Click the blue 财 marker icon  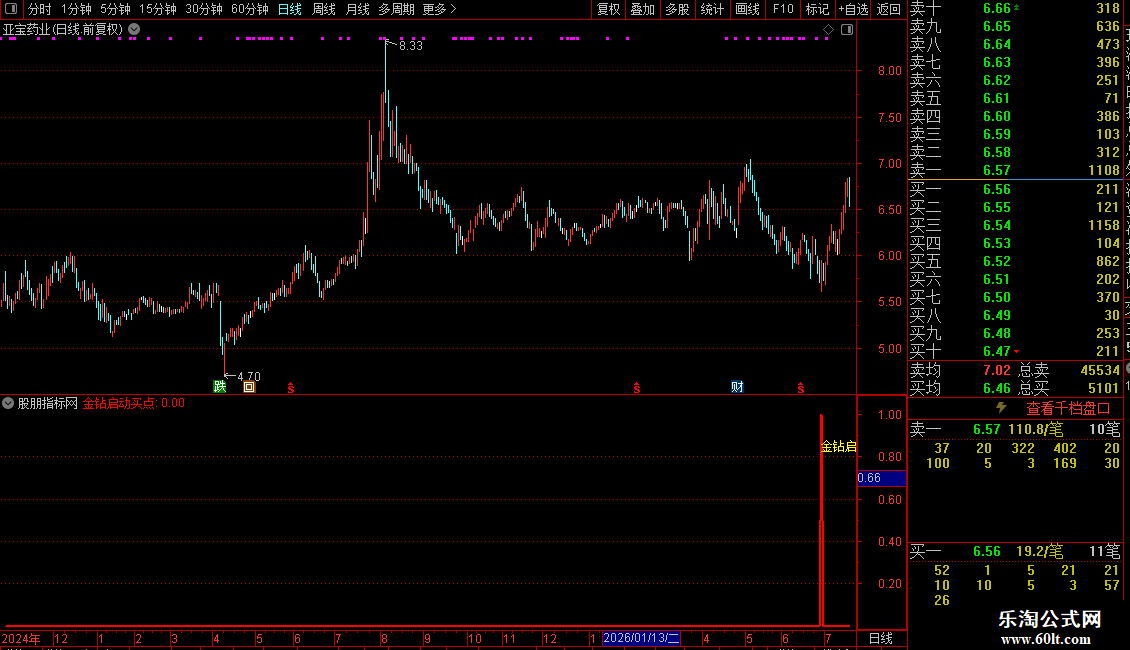point(737,387)
